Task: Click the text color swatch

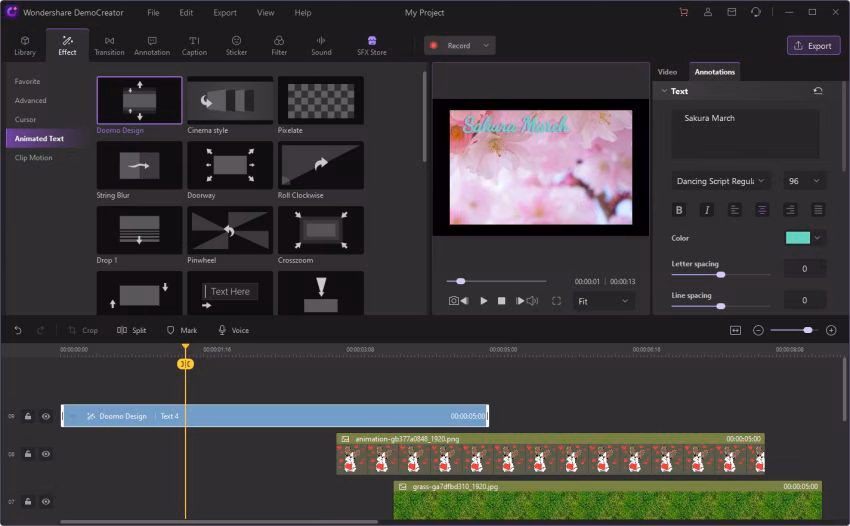Action: [x=798, y=238]
